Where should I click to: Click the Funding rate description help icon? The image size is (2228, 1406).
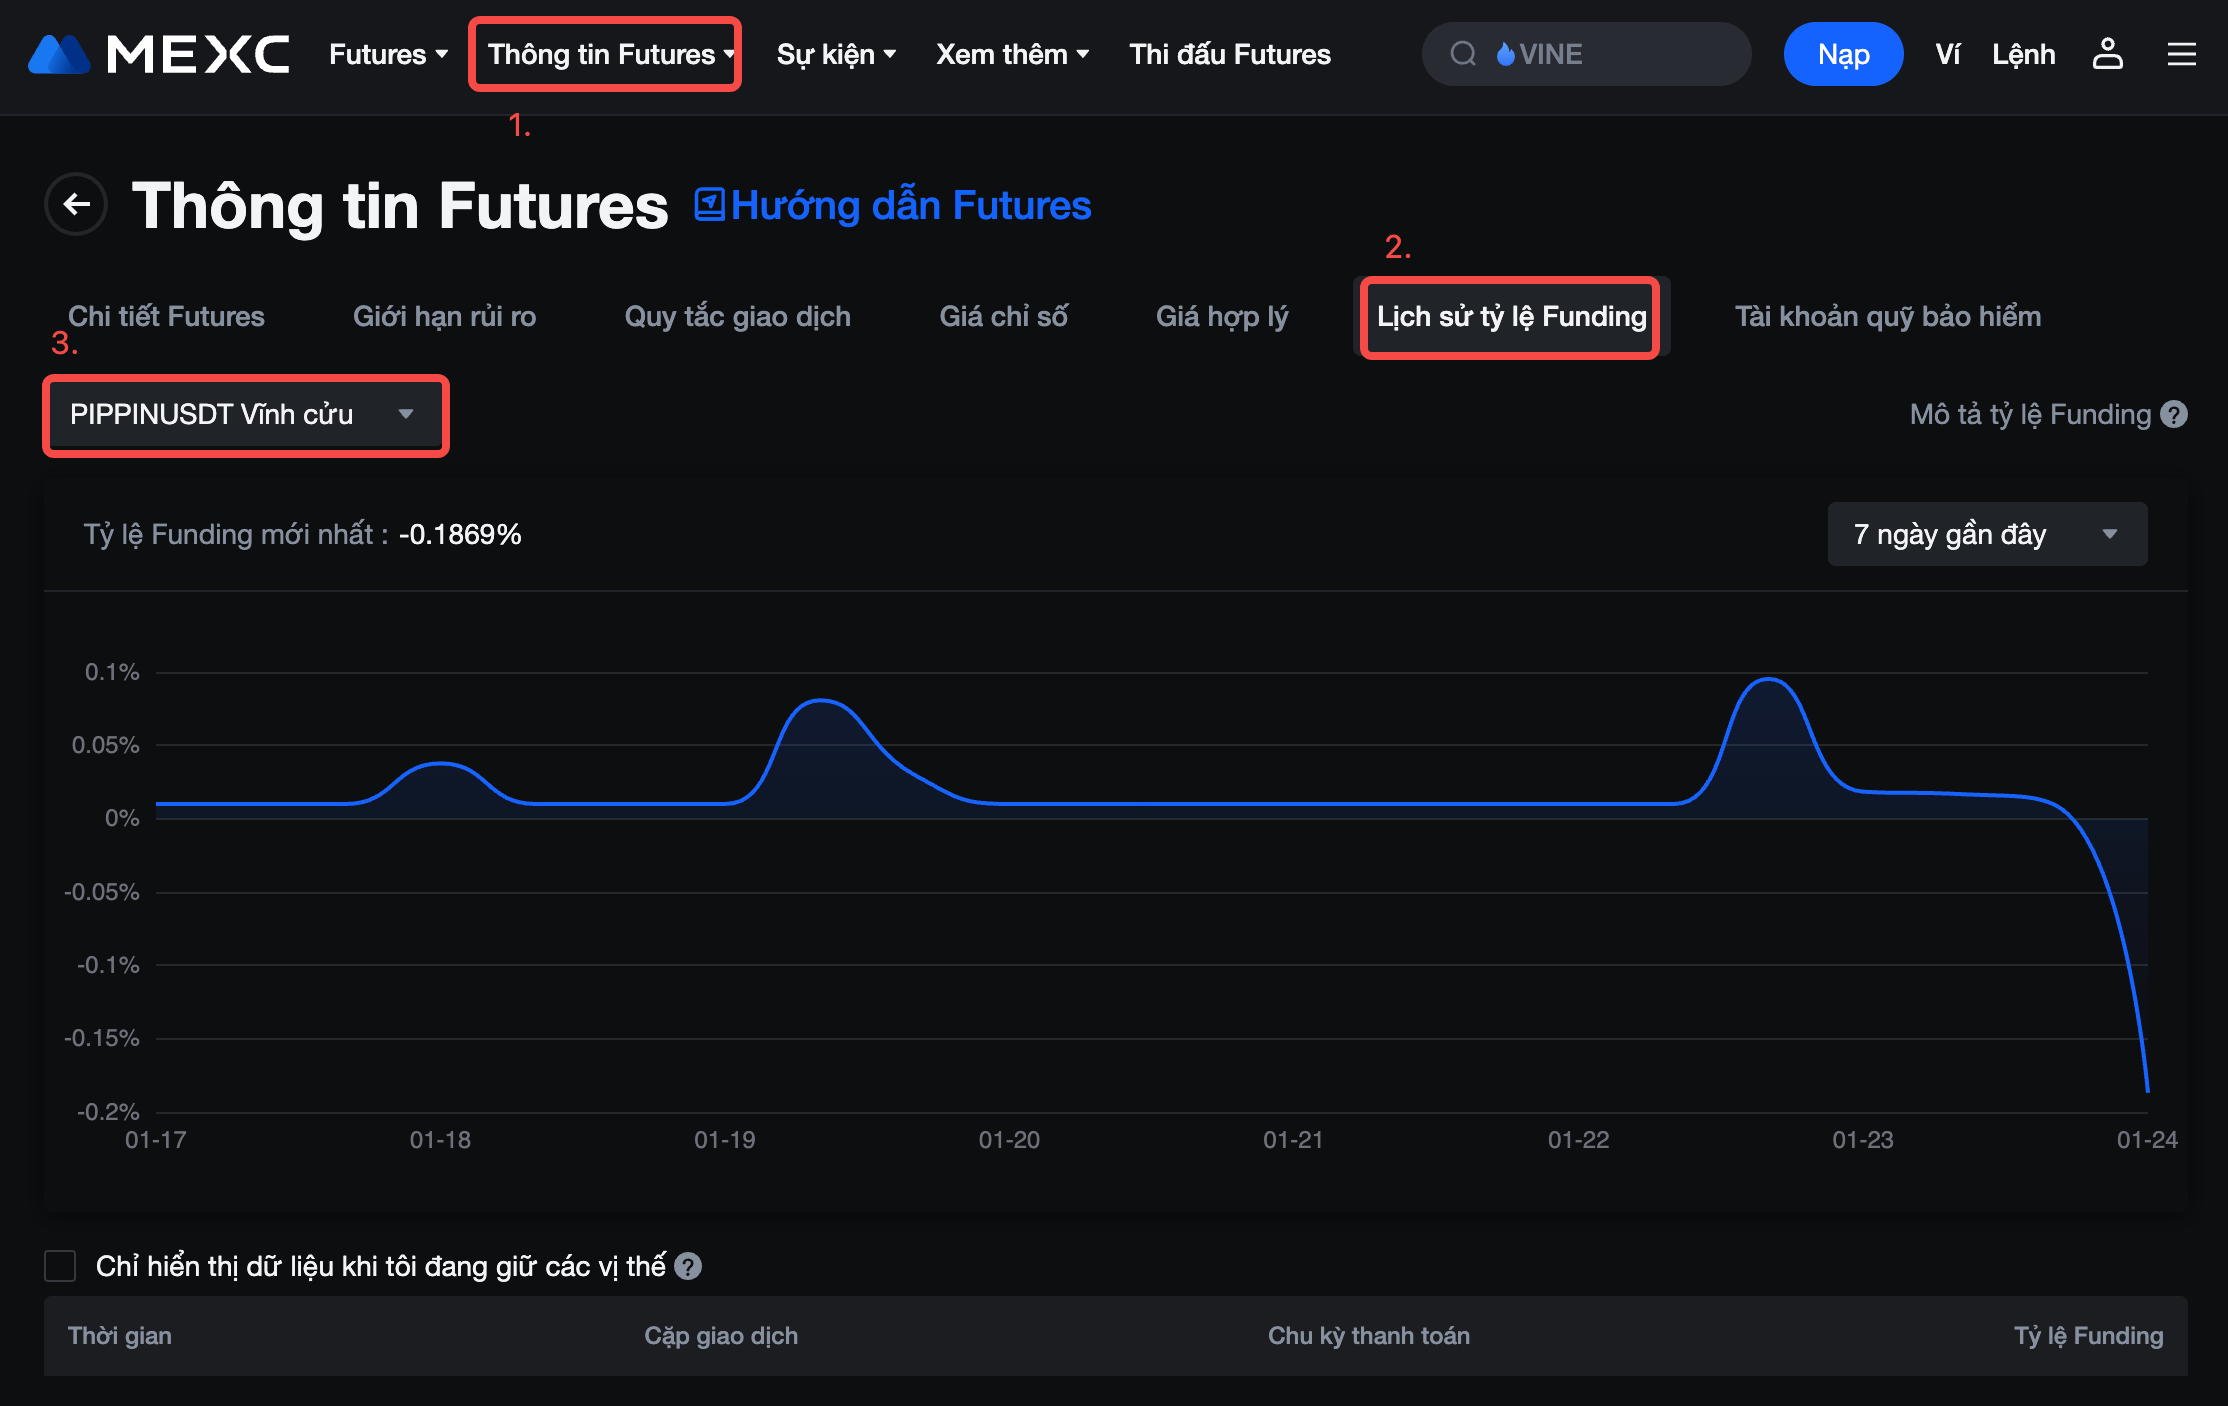coord(2174,414)
